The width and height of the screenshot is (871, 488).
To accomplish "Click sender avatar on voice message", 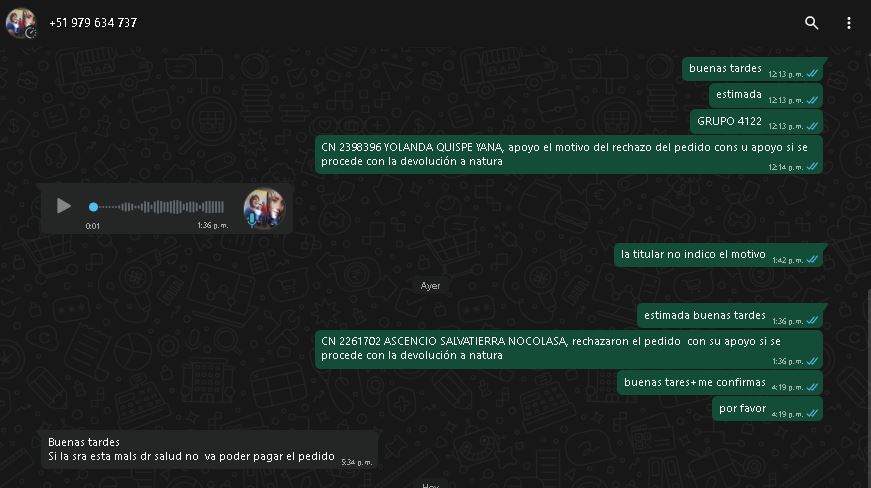I will pos(264,208).
